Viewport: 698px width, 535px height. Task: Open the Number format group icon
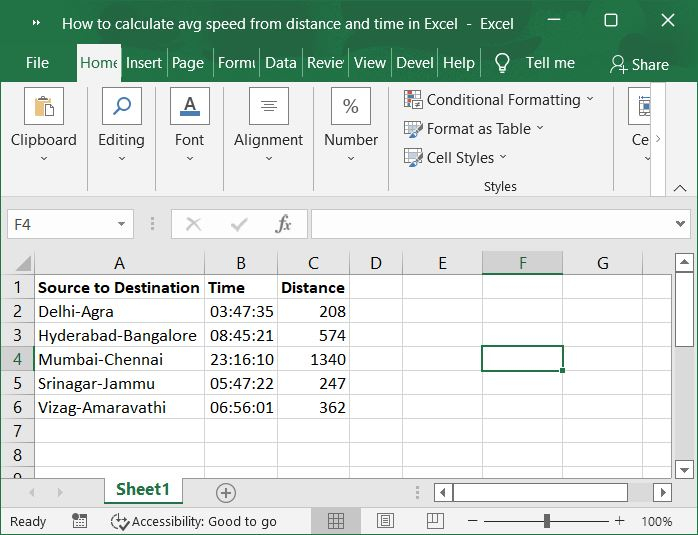coord(351,106)
